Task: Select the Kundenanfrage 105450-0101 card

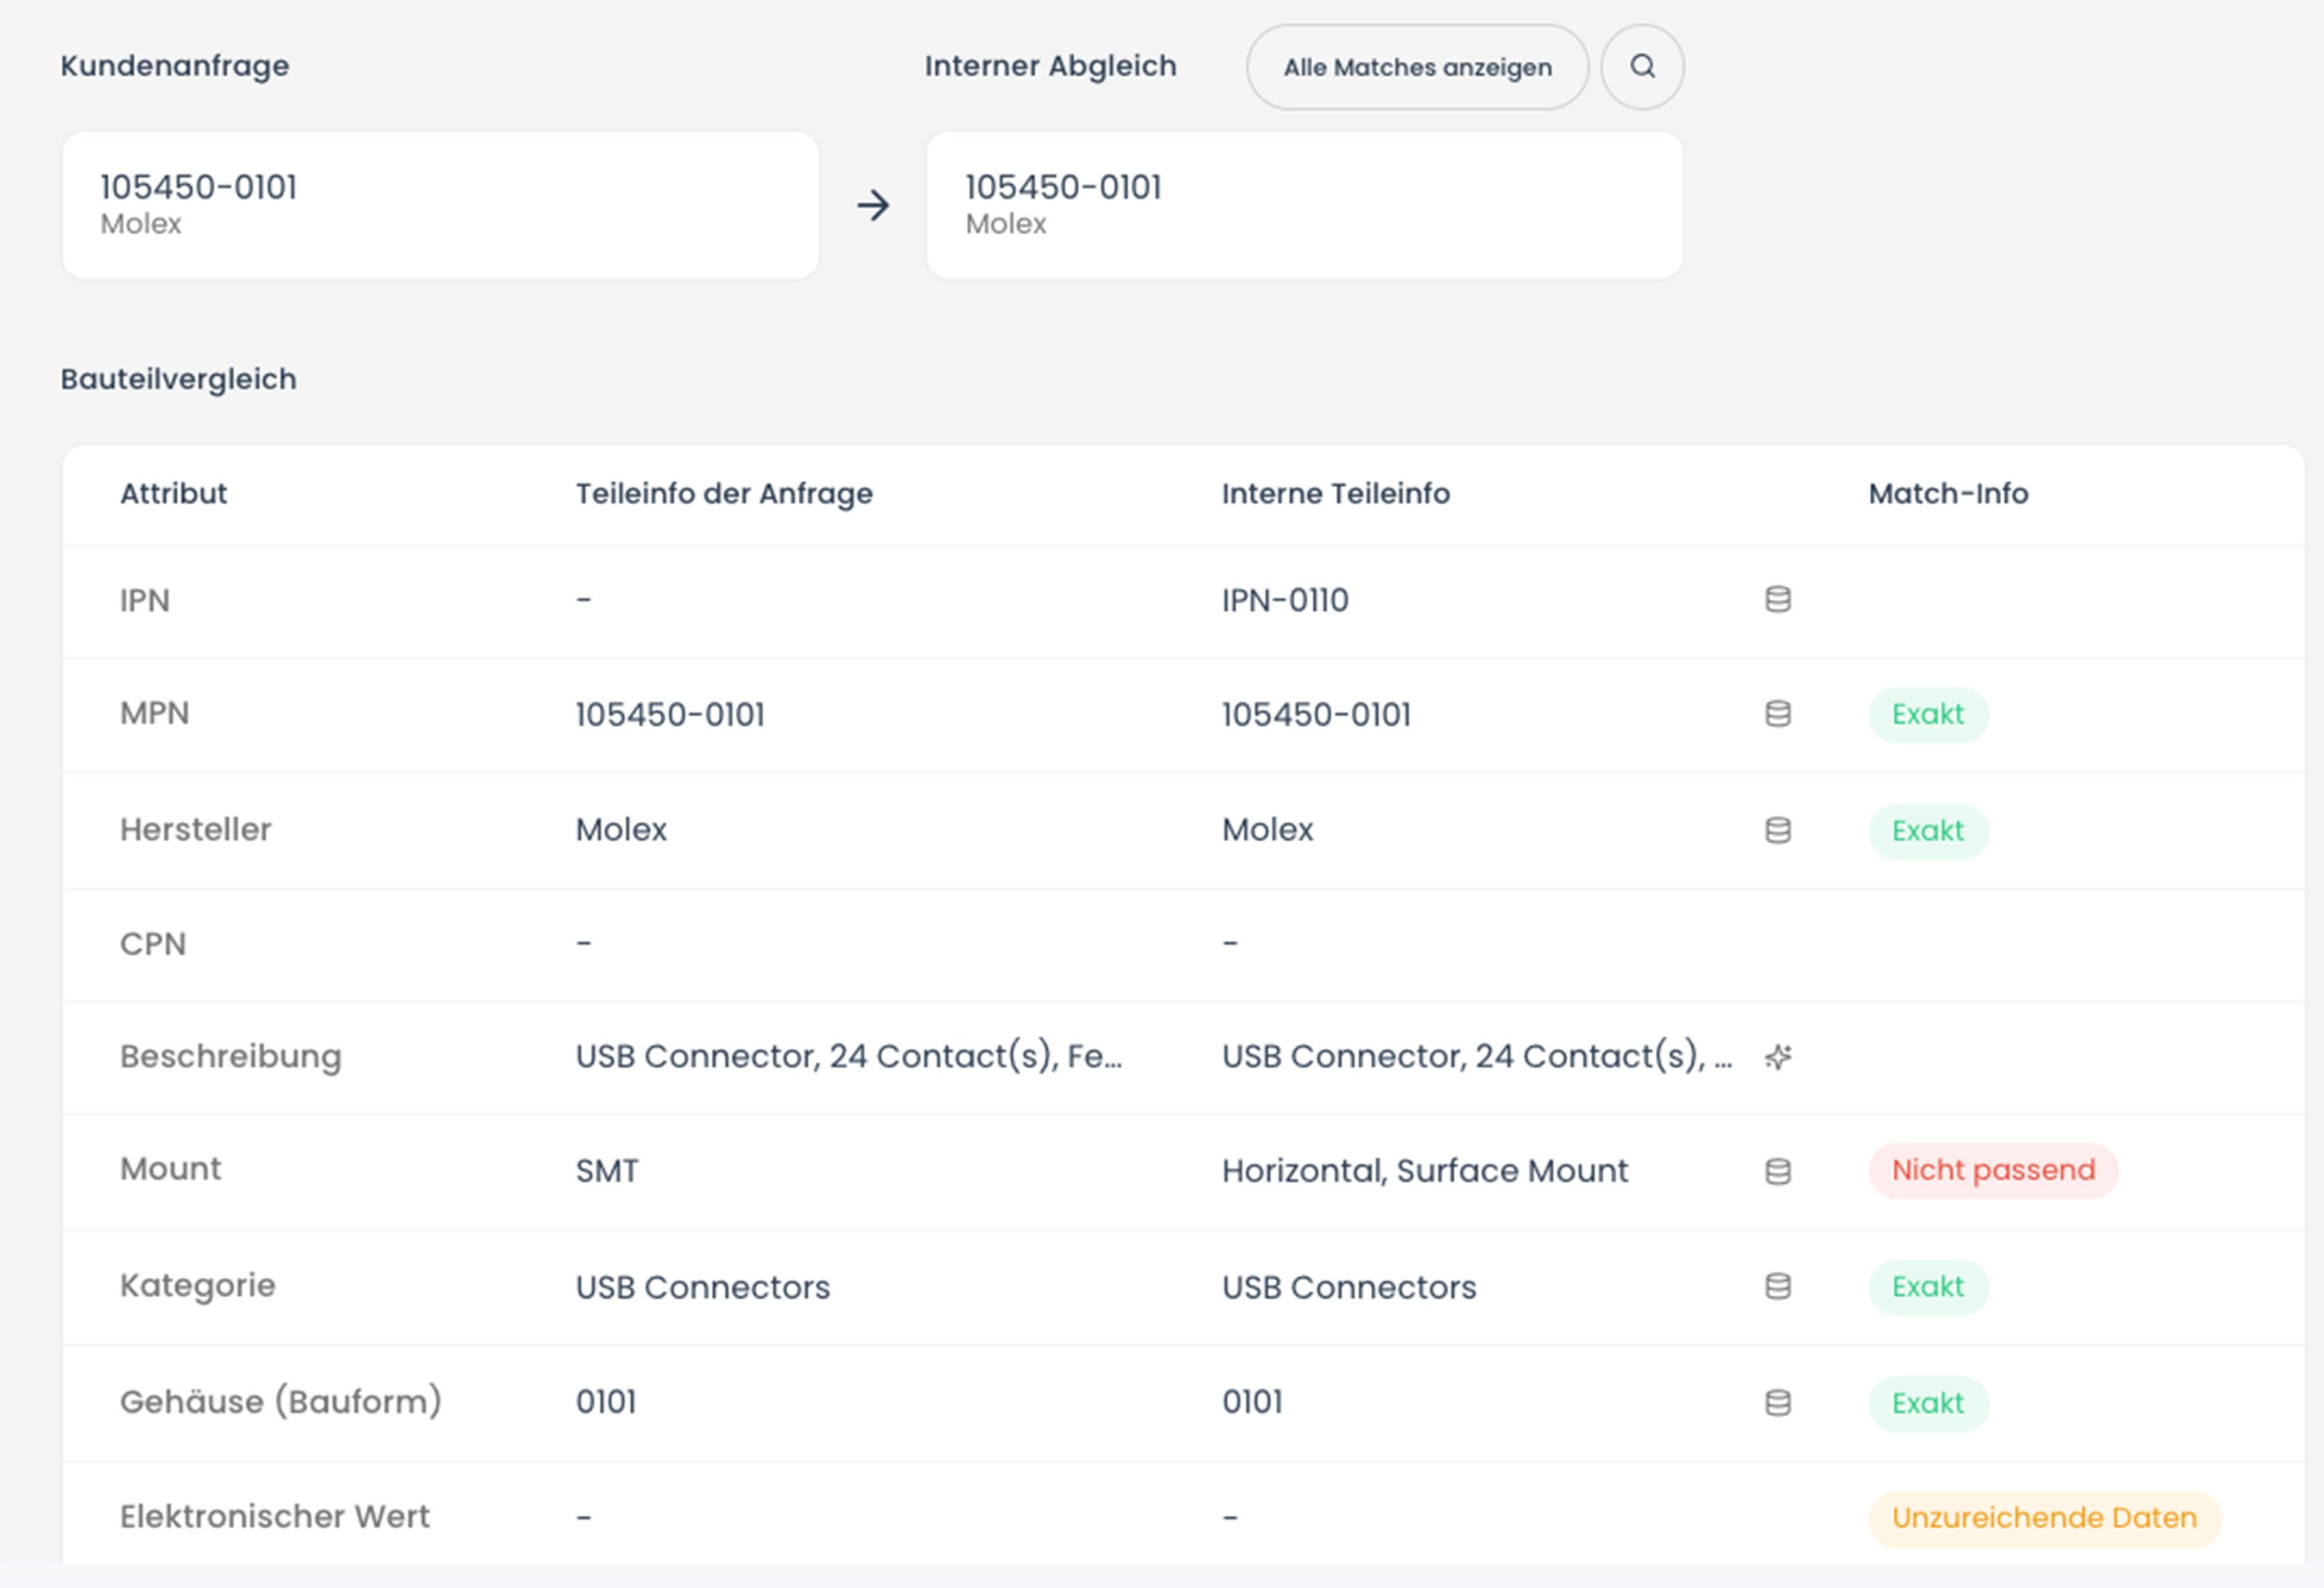Action: pyautogui.click(x=440, y=205)
